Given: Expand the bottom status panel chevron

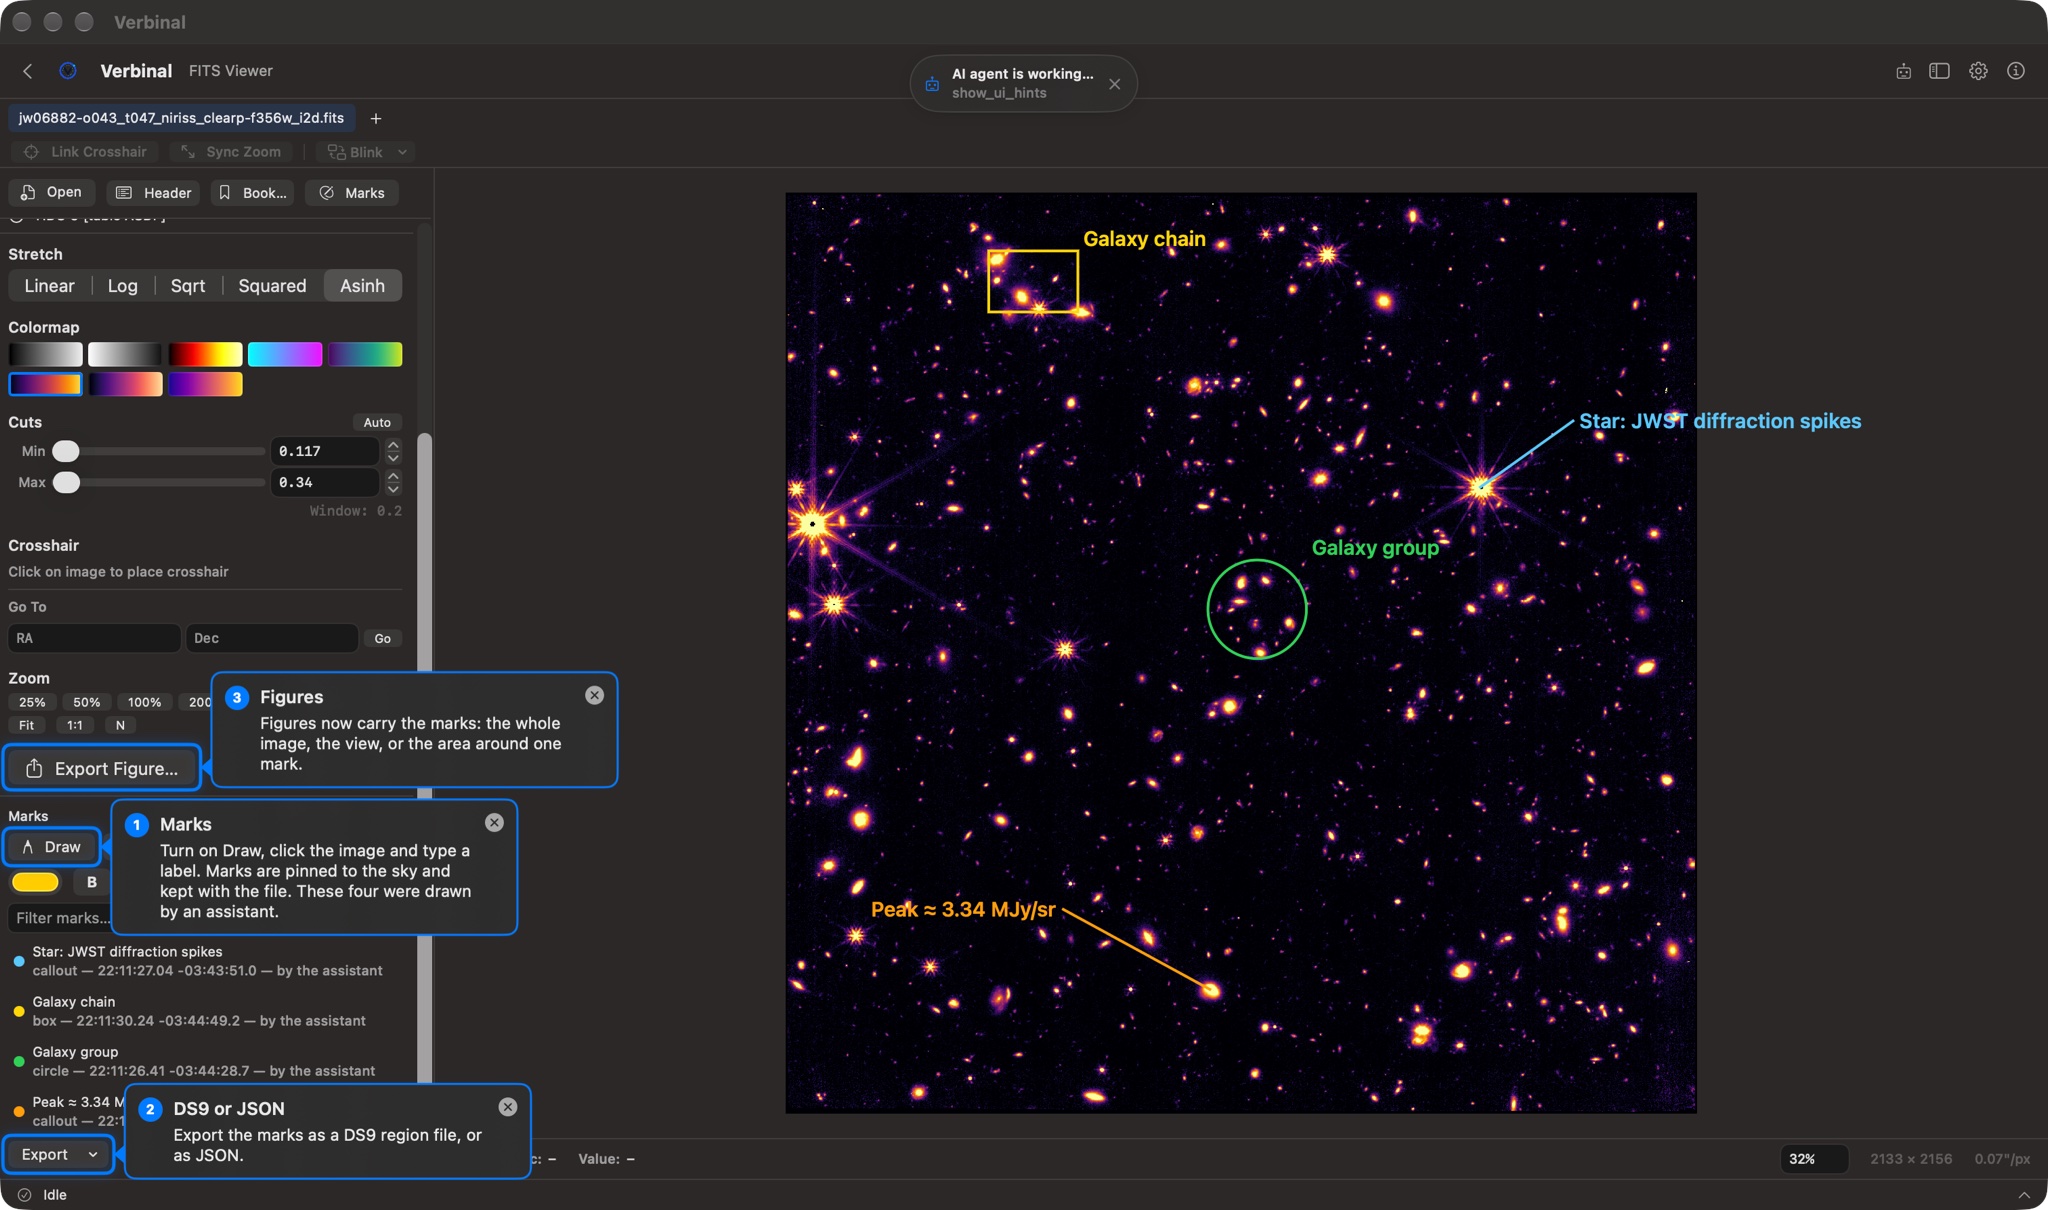Looking at the screenshot, I should pyautogui.click(x=2024, y=1195).
